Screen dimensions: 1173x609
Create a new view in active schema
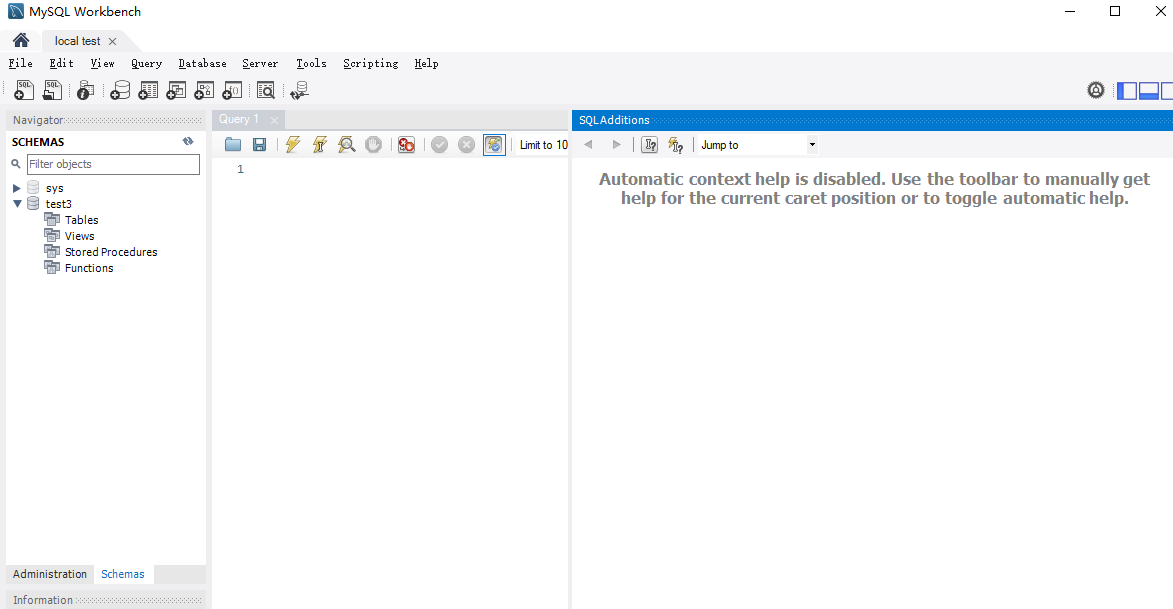(x=176, y=91)
